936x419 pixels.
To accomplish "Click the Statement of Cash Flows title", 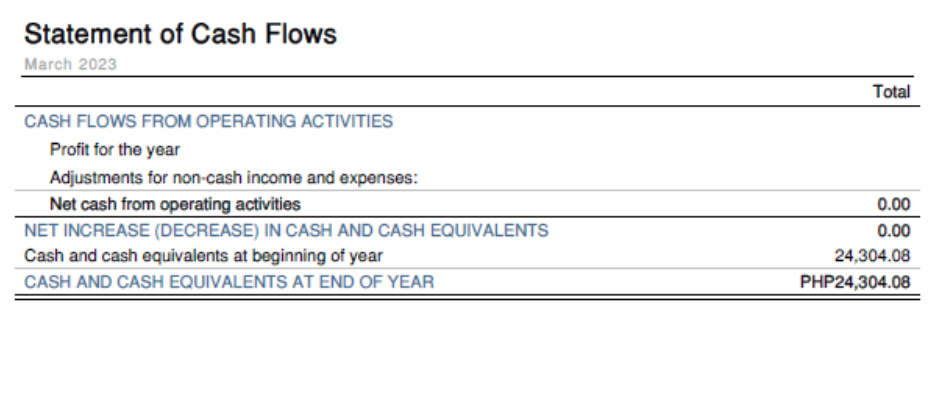I will coord(180,34).
